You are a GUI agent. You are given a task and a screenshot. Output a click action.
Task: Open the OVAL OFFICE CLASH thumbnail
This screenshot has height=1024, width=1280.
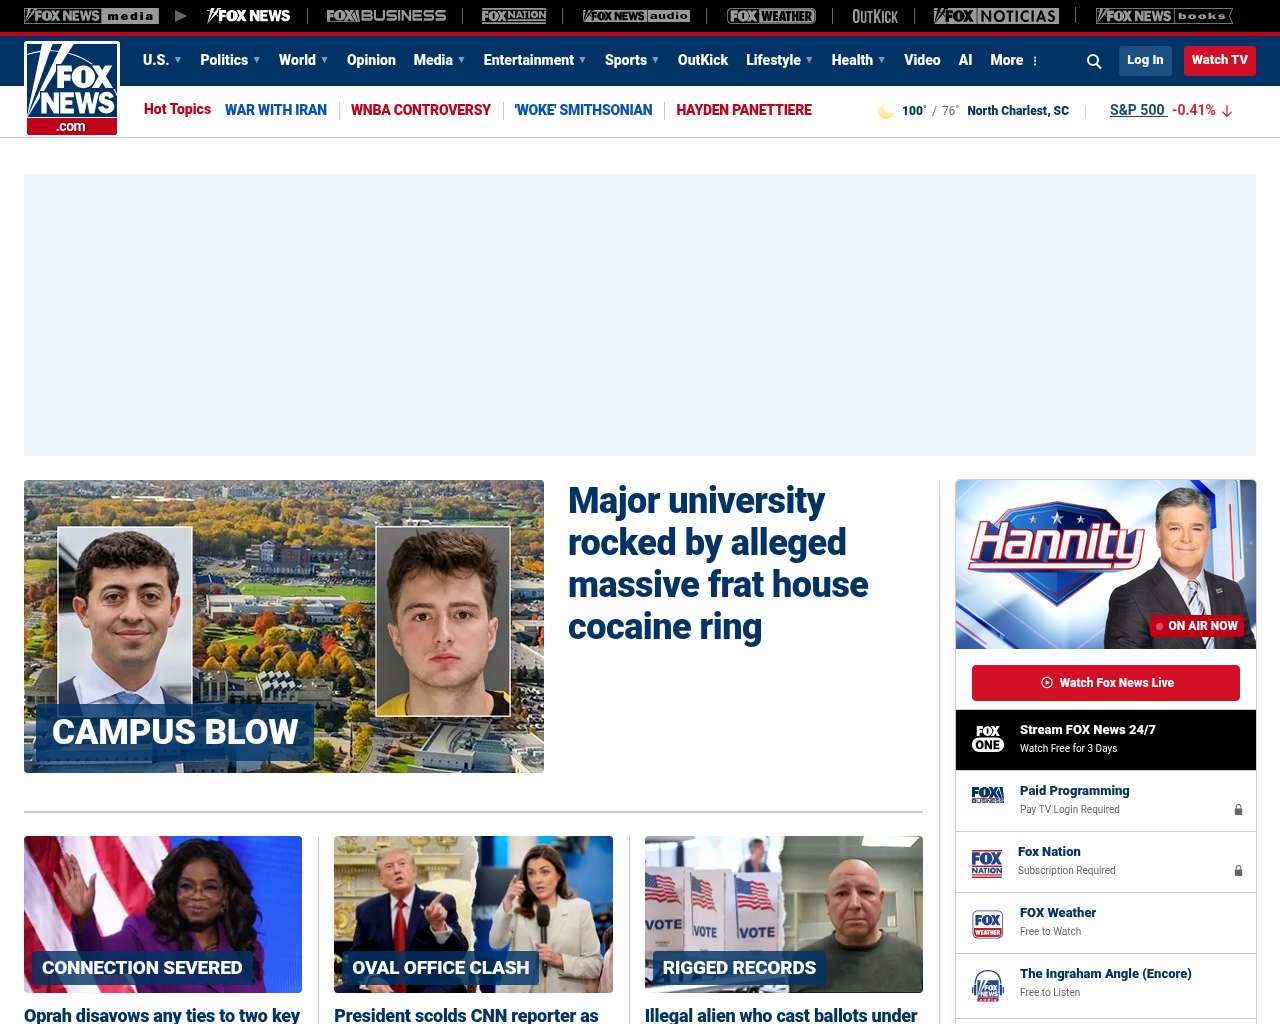(473, 914)
